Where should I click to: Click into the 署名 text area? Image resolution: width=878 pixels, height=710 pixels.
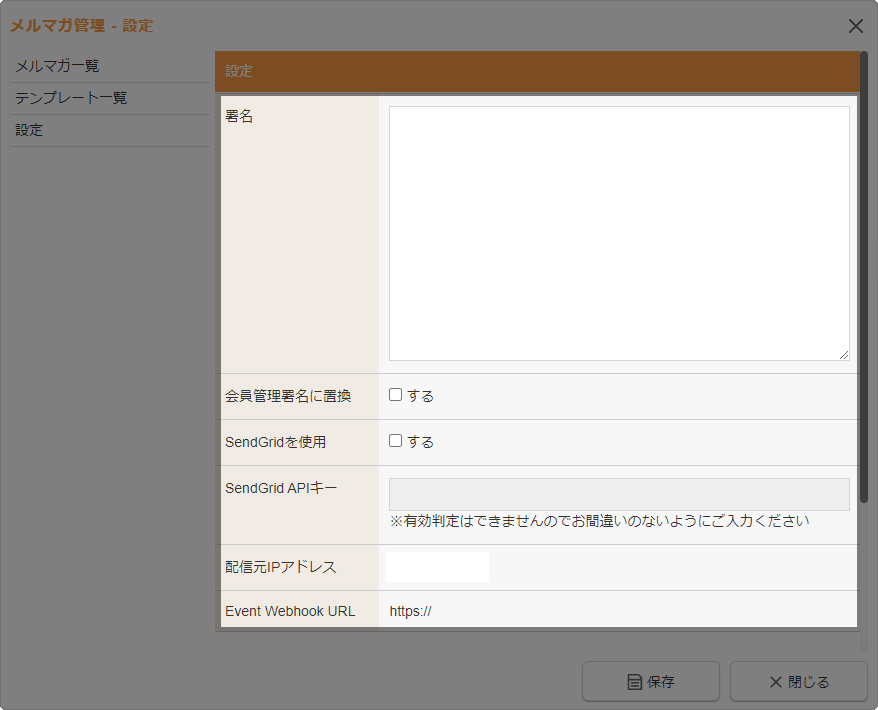[619, 233]
